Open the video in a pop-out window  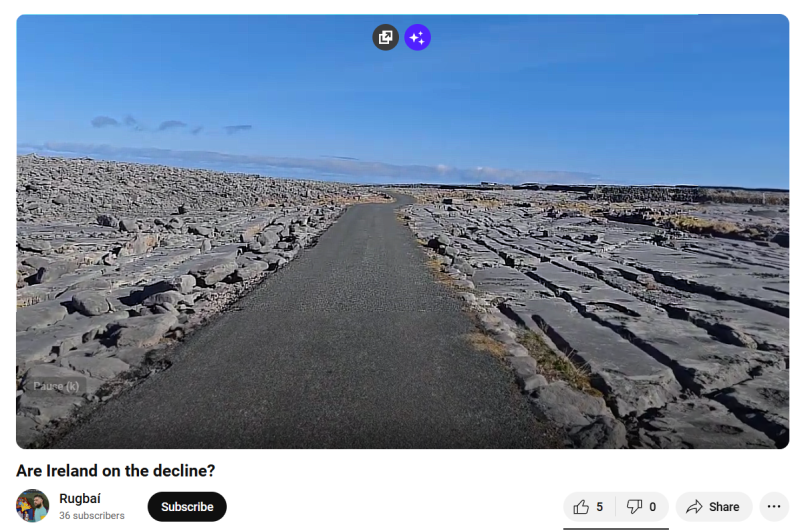click(385, 37)
